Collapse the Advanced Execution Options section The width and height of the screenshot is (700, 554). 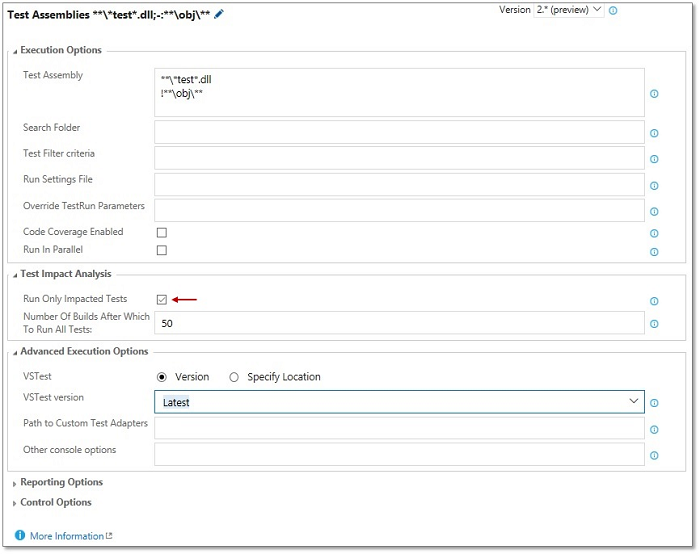point(80,351)
